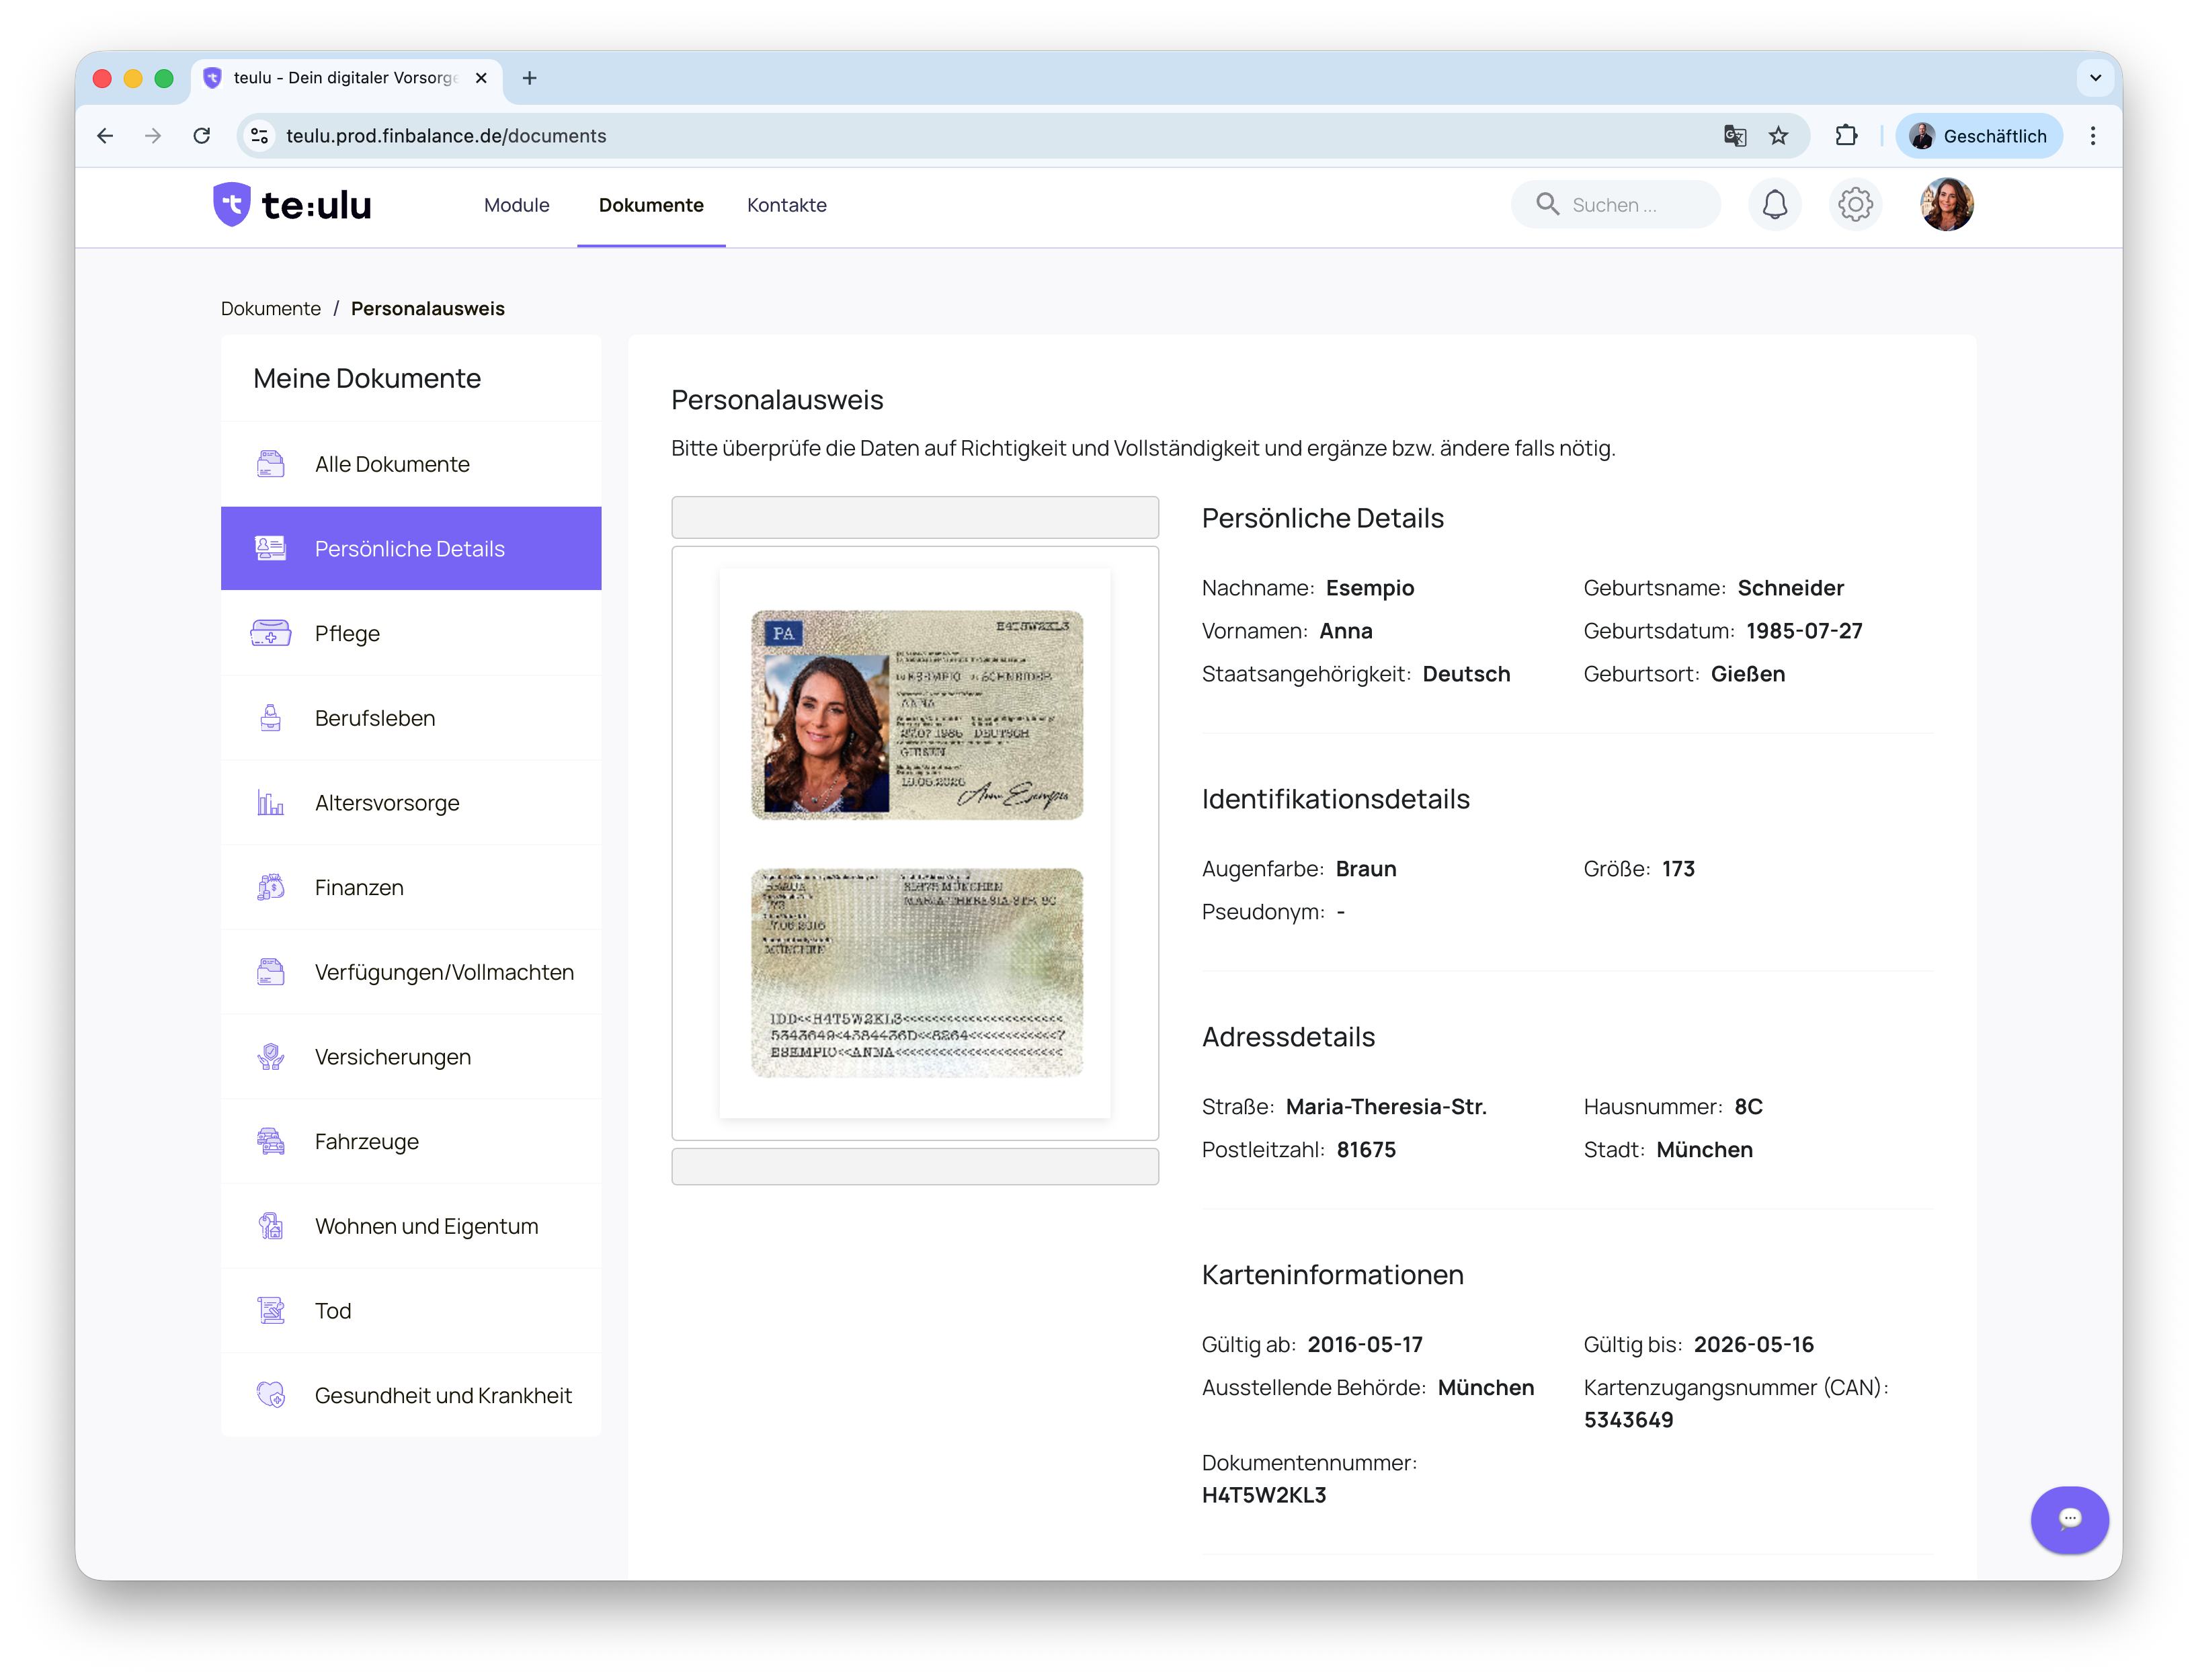This screenshot has height=1680, width=2198.
Task: Select Gesundheit und Krankheit in the sidebar
Action: 443,1395
